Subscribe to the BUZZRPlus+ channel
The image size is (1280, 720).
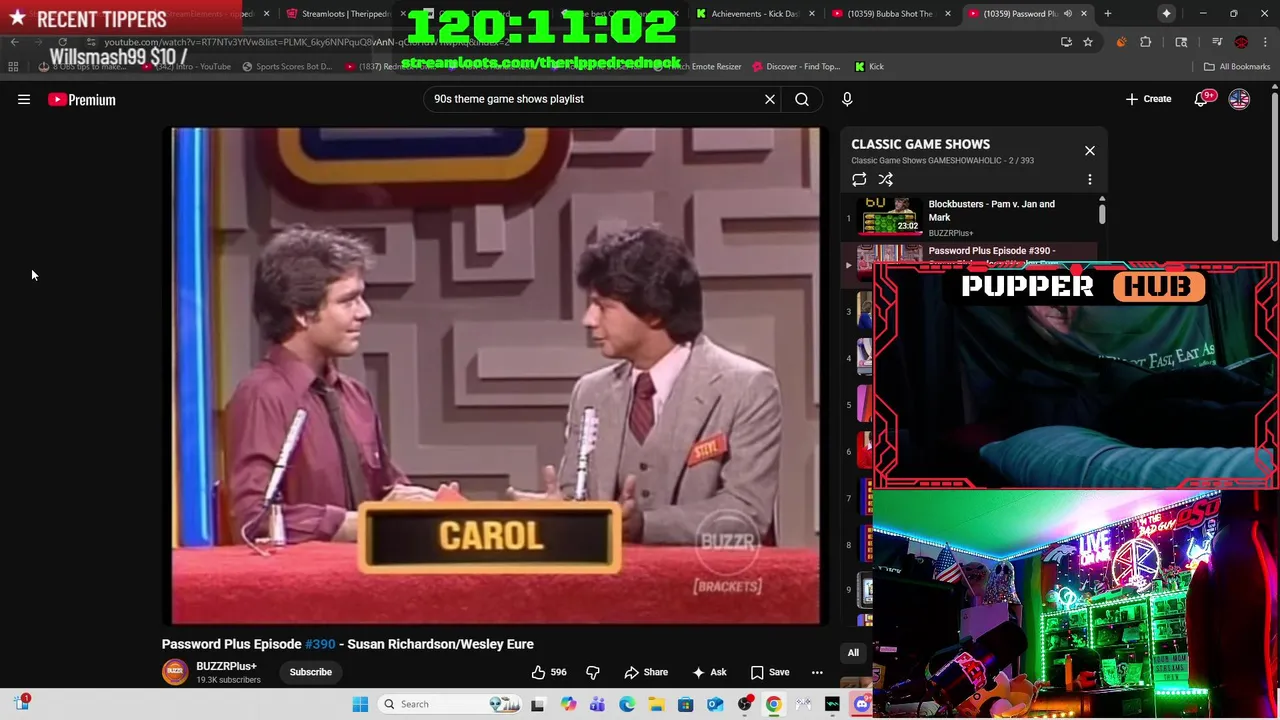coord(310,672)
